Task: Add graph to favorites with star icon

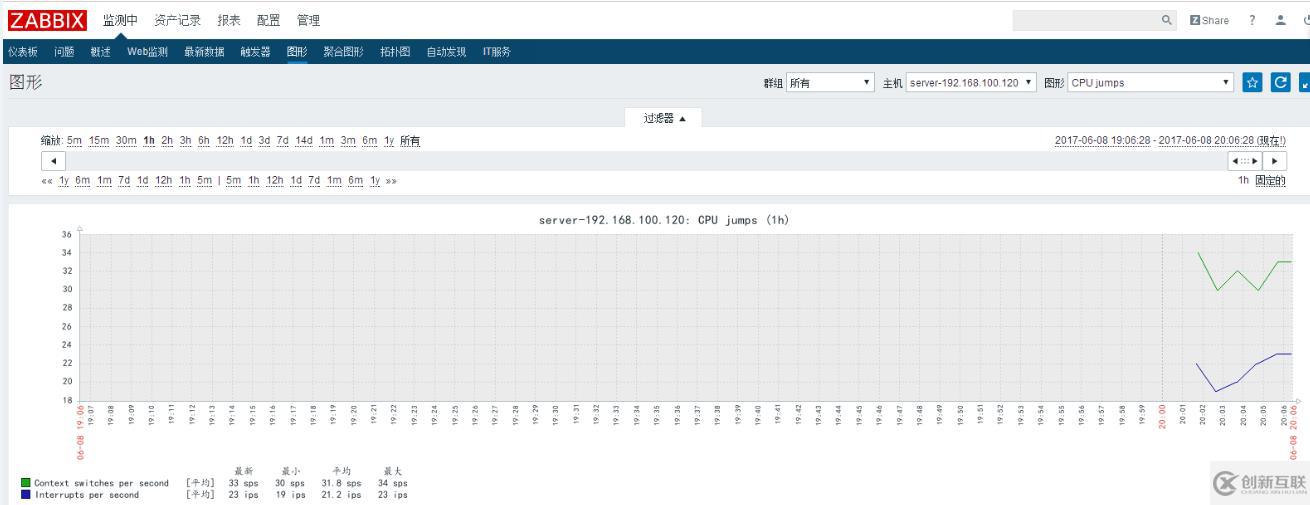Action: 1252,83
